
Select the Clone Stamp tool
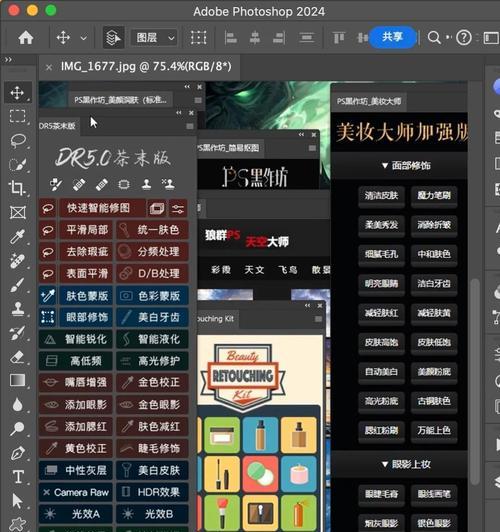click(17, 308)
